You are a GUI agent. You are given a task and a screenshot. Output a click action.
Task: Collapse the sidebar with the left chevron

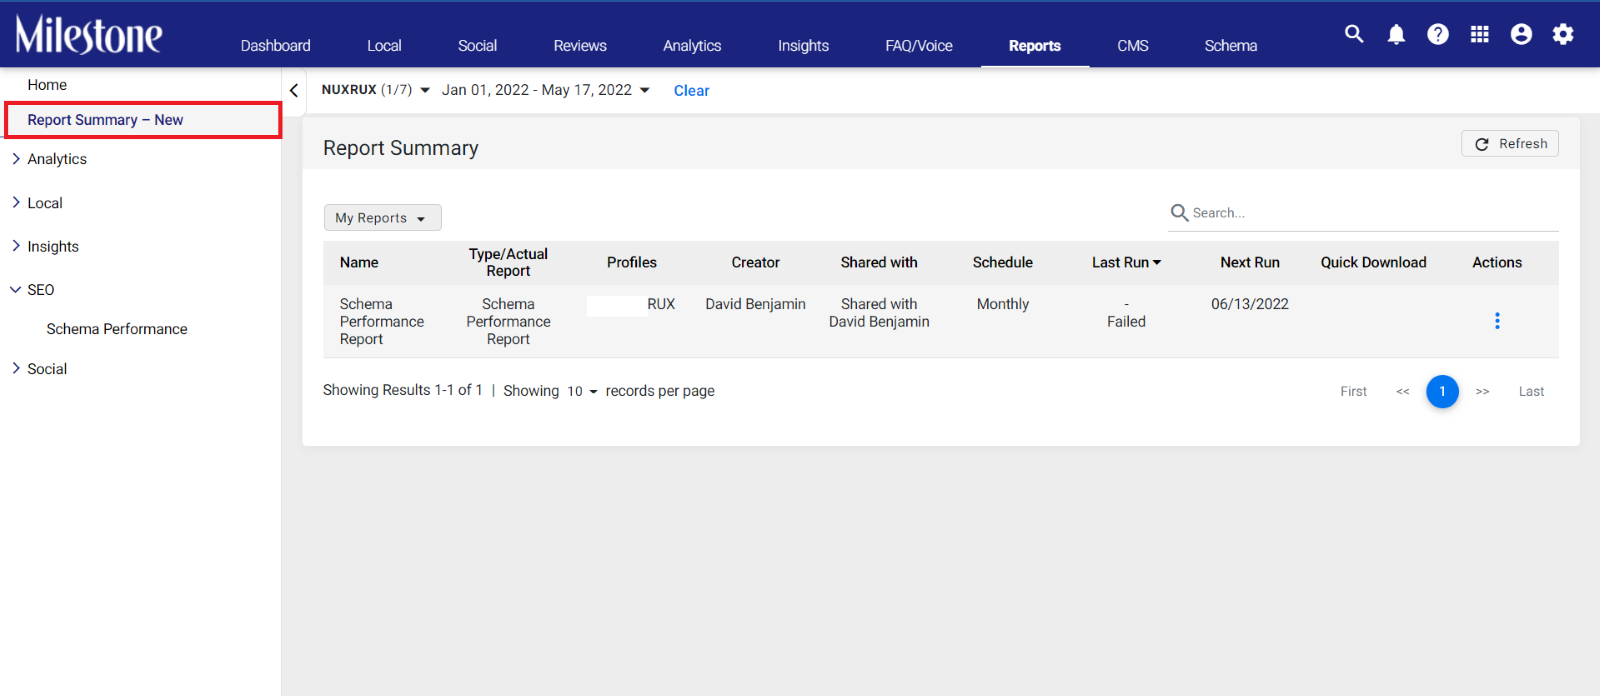(294, 90)
